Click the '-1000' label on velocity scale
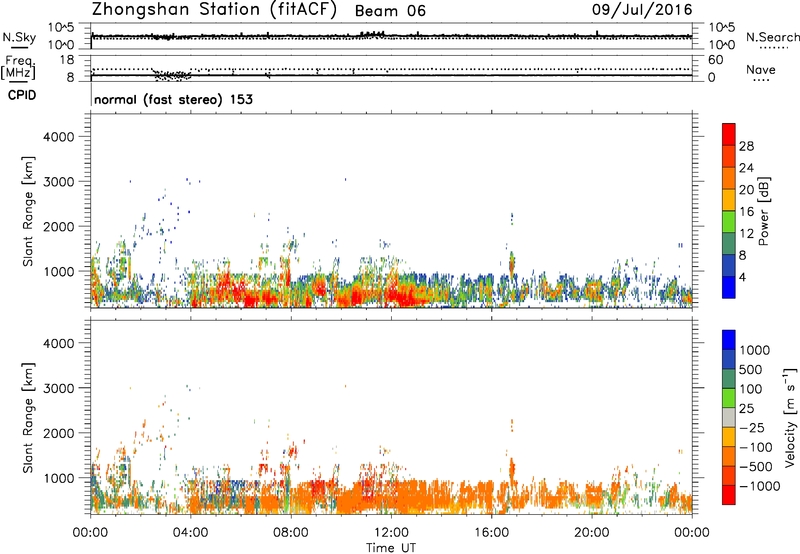 pyautogui.click(x=759, y=486)
